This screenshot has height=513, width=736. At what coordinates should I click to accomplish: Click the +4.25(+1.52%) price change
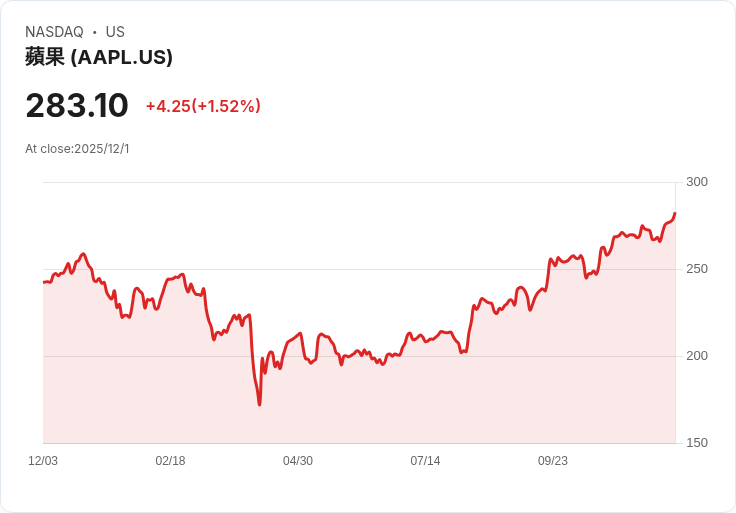click(203, 106)
